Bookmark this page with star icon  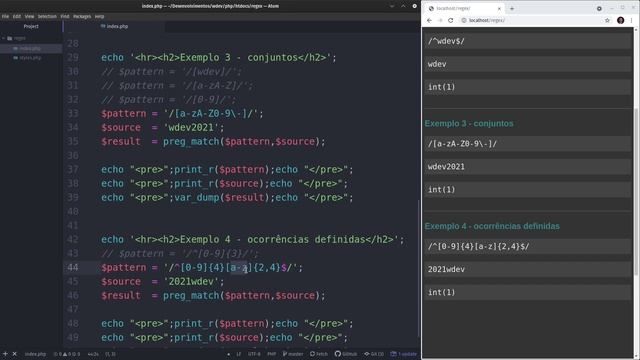click(607, 20)
